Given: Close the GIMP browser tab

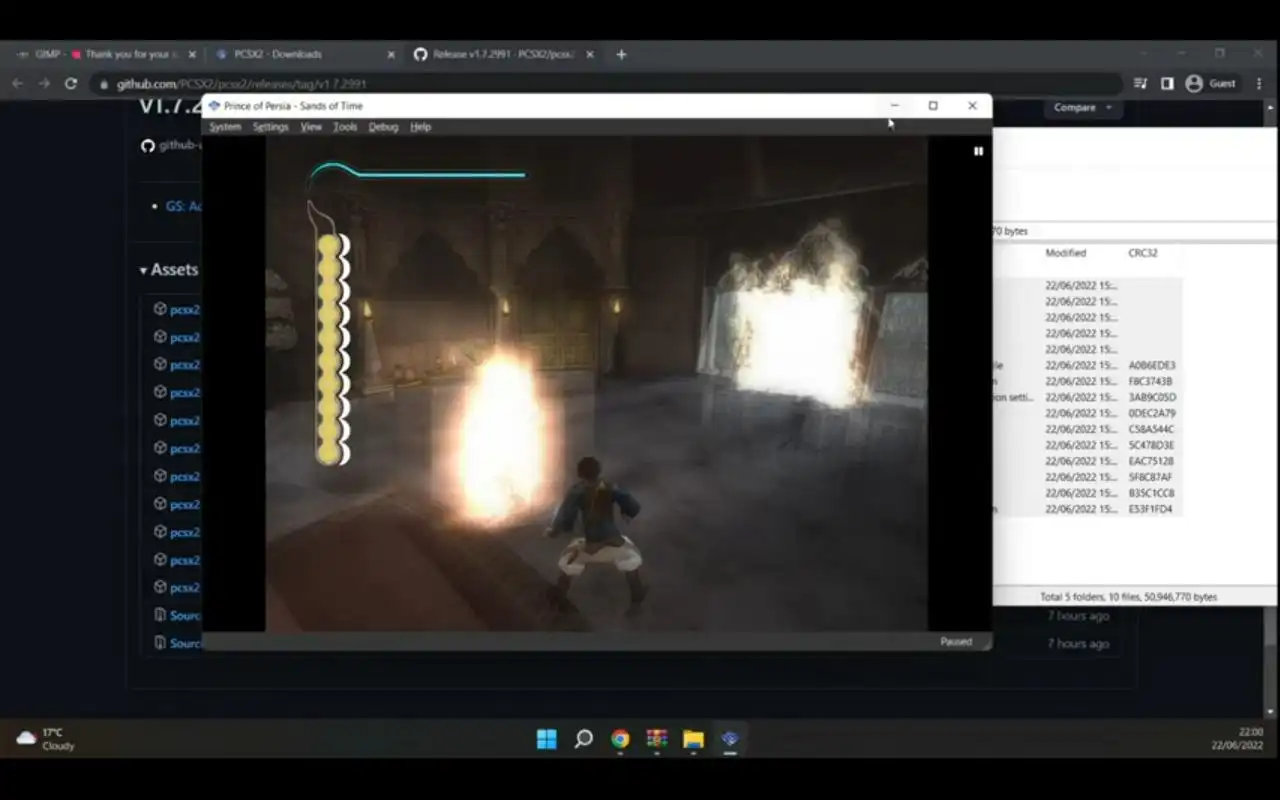Looking at the screenshot, I should [x=191, y=54].
